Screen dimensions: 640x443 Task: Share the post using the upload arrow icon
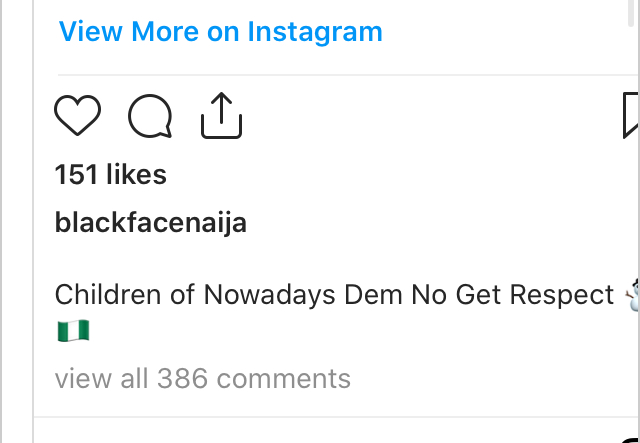pyautogui.click(x=222, y=116)
